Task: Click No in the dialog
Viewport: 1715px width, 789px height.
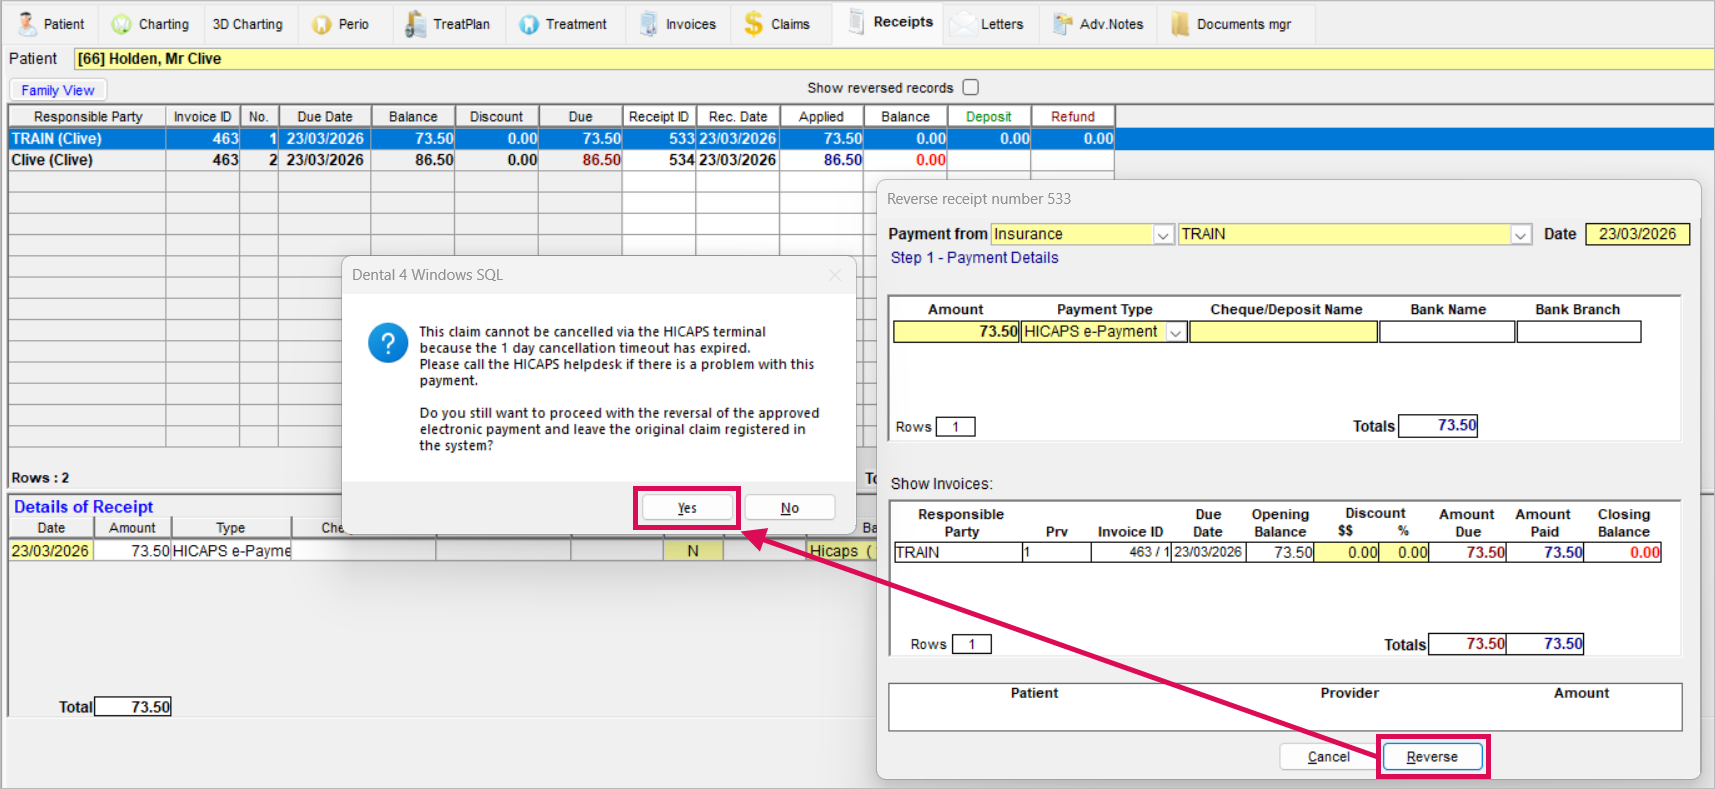Action: click(x=789, y=508)
